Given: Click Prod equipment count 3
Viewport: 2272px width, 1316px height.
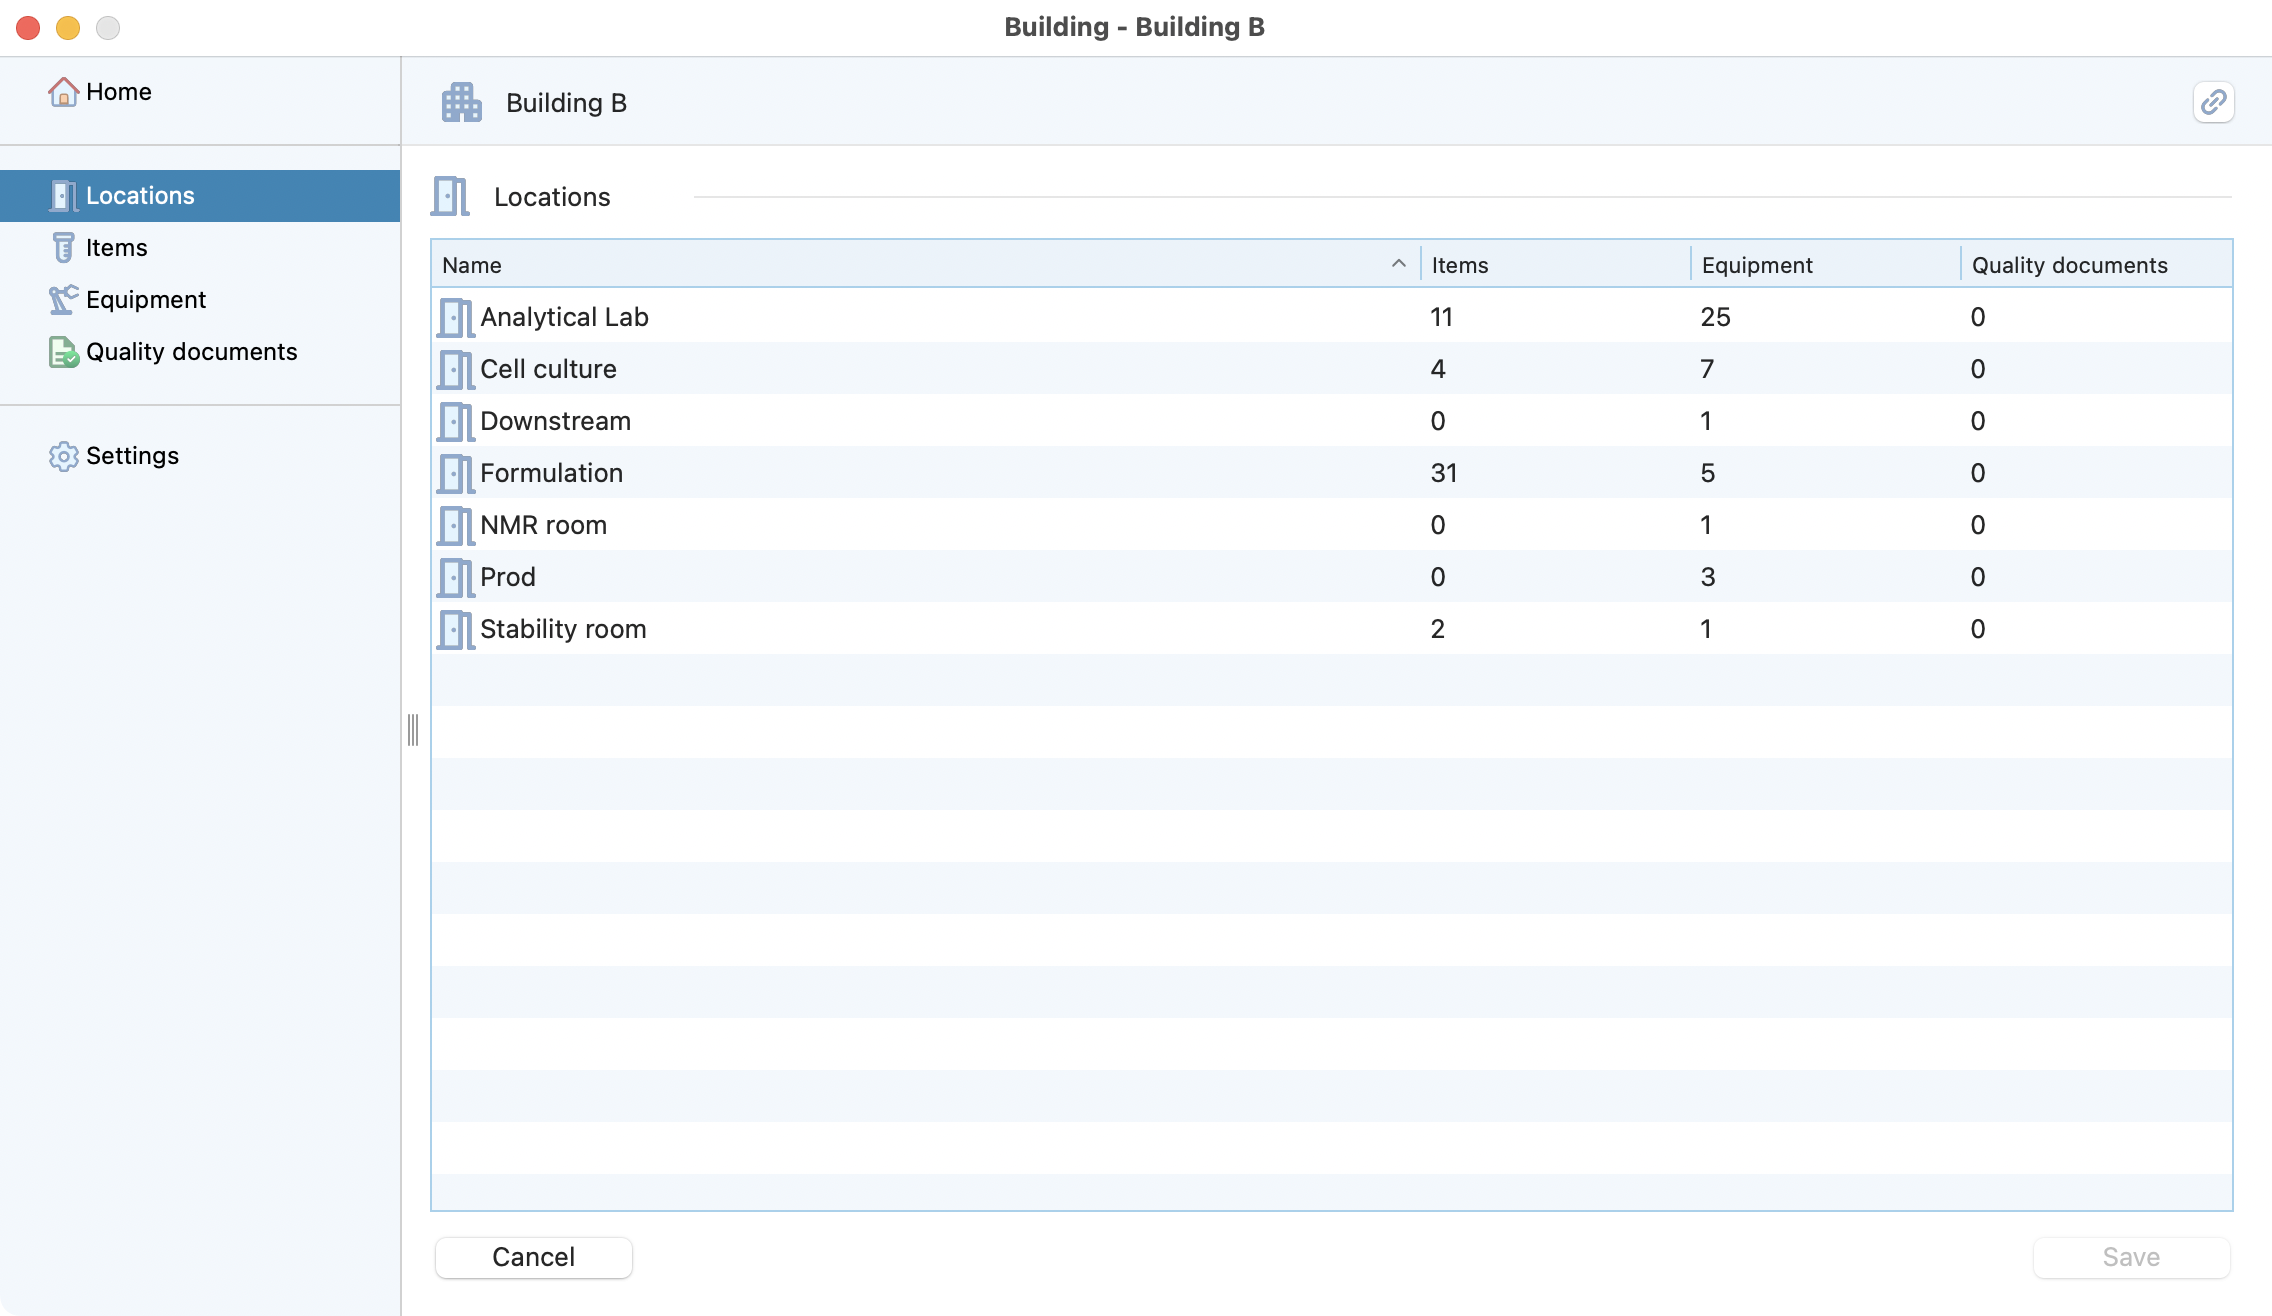Looking at the screenshot, I should [1707, 577].
